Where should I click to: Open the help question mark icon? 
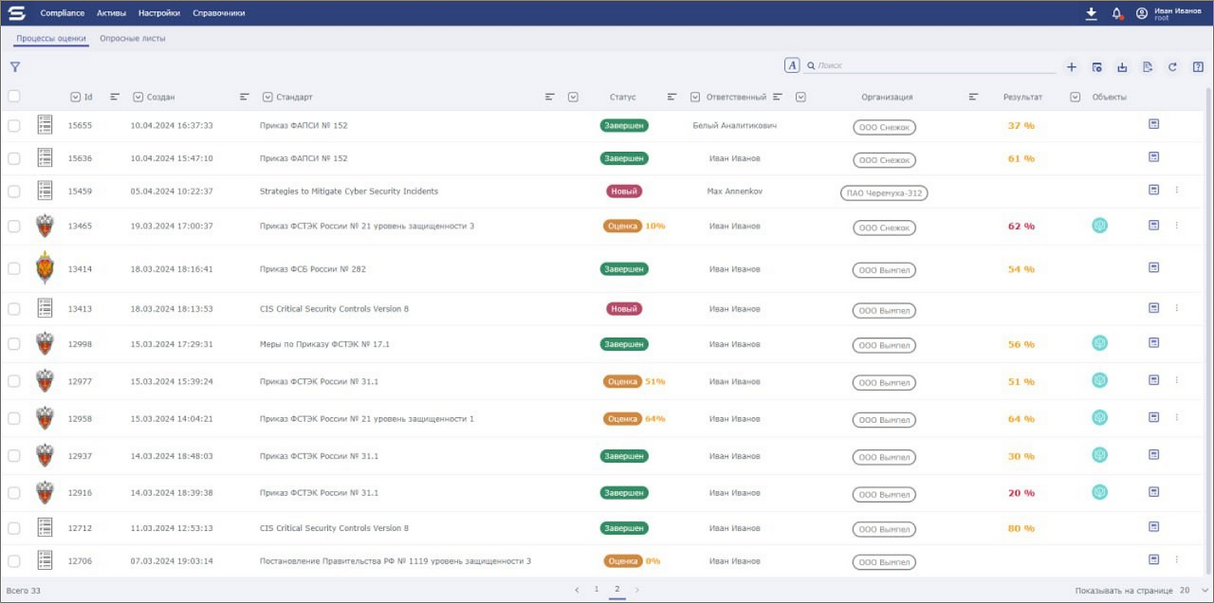point(1198,67)
